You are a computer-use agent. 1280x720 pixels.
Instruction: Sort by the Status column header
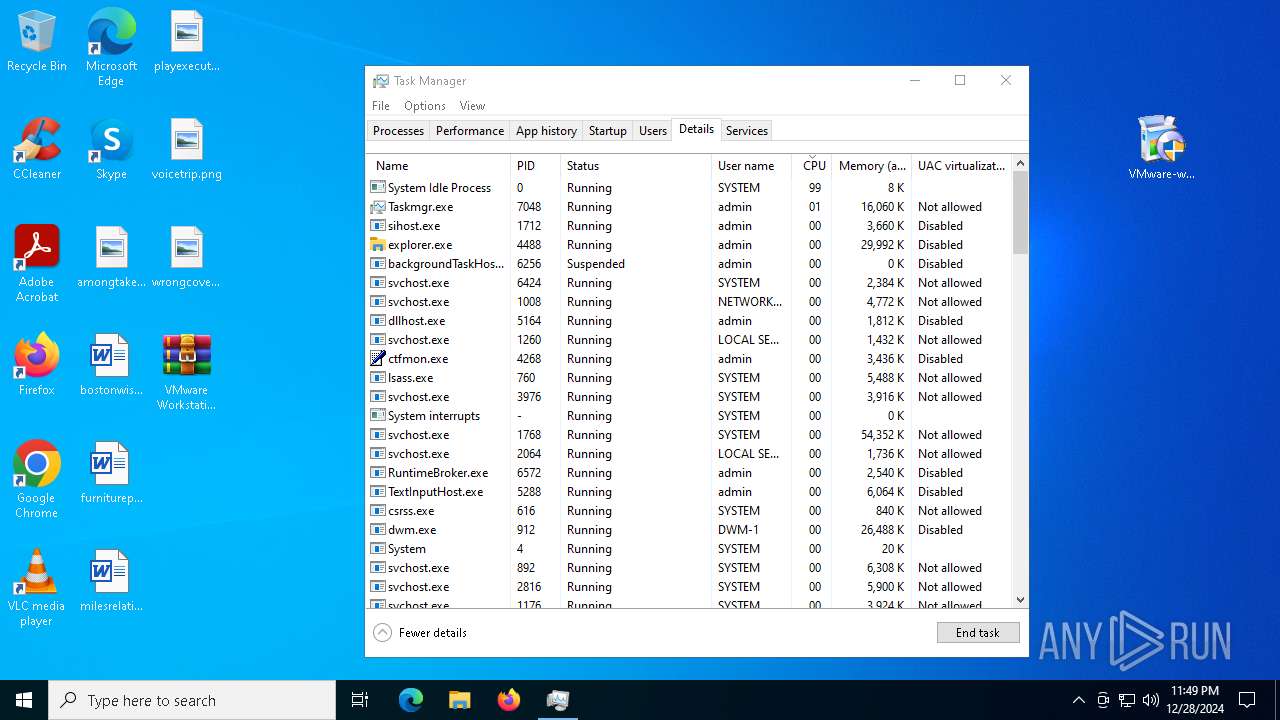coord(636,166)
